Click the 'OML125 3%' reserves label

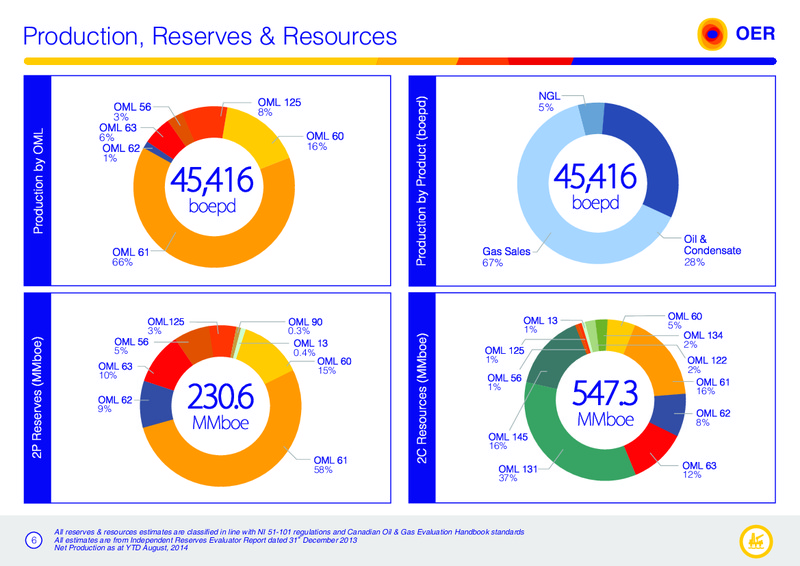166,326
